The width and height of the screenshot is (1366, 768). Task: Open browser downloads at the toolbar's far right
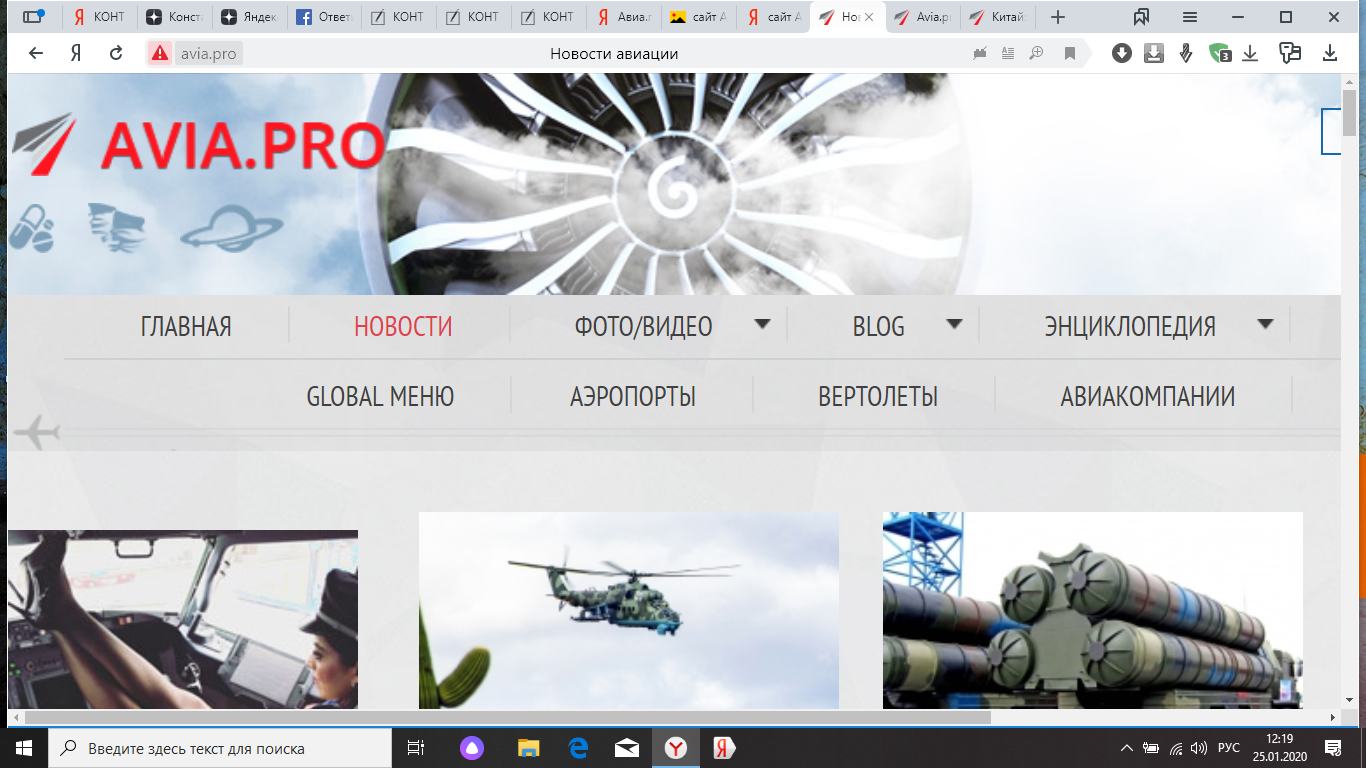[1330, 54]
